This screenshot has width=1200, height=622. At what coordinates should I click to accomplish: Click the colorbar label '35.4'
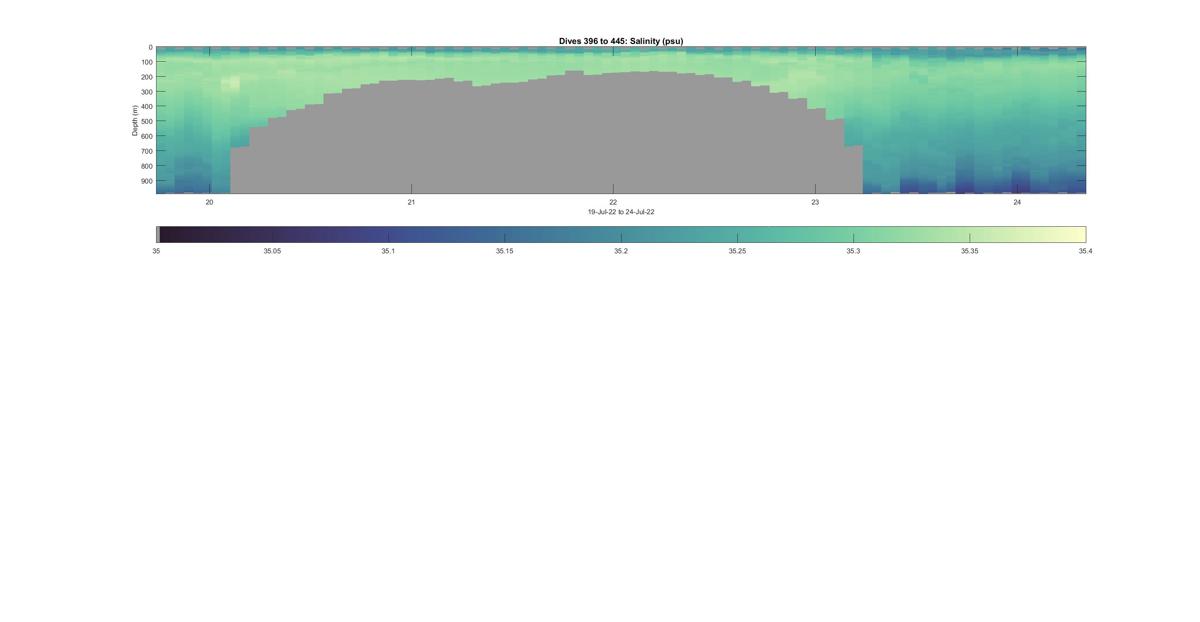click(1085, 251)
